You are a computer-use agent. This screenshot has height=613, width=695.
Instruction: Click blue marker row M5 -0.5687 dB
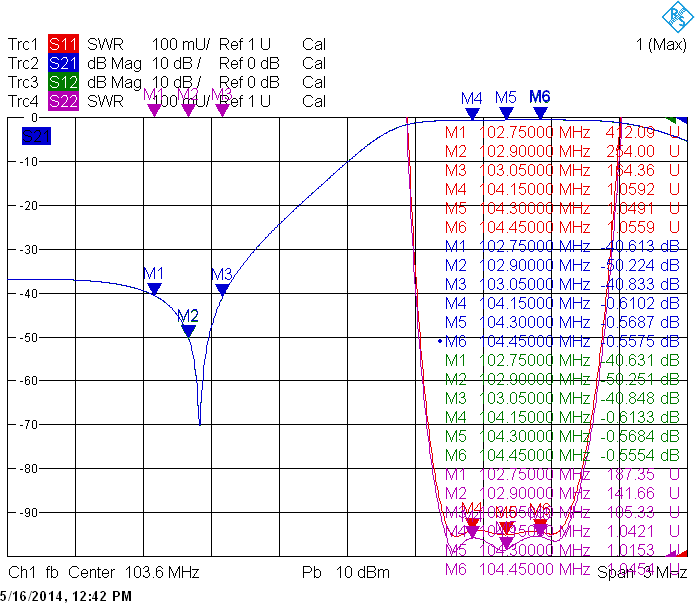click(x=562, y=322)
